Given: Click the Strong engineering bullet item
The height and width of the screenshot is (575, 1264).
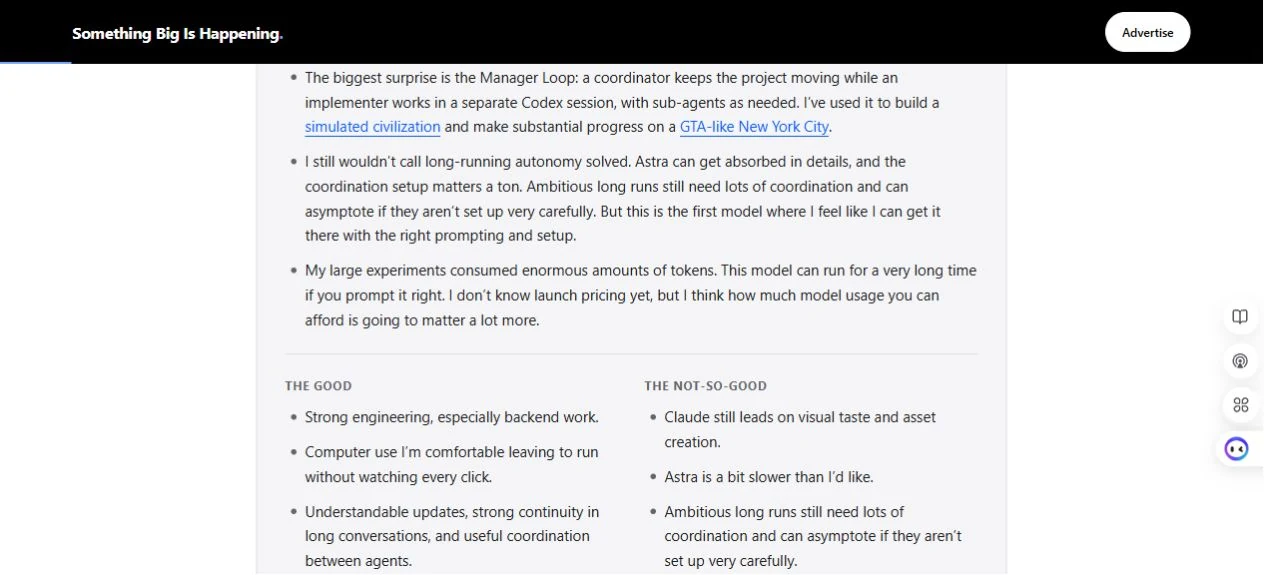Looking at the screenshot, I should click(x=451, y=417).
